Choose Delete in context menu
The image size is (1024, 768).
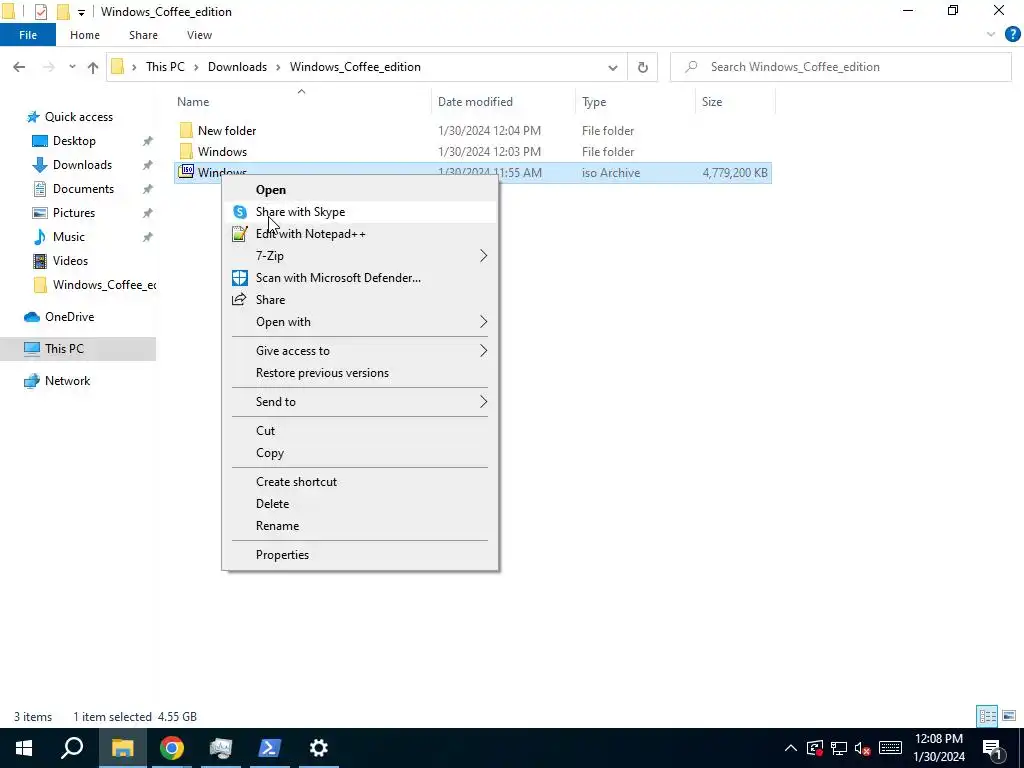click(360, 504)
